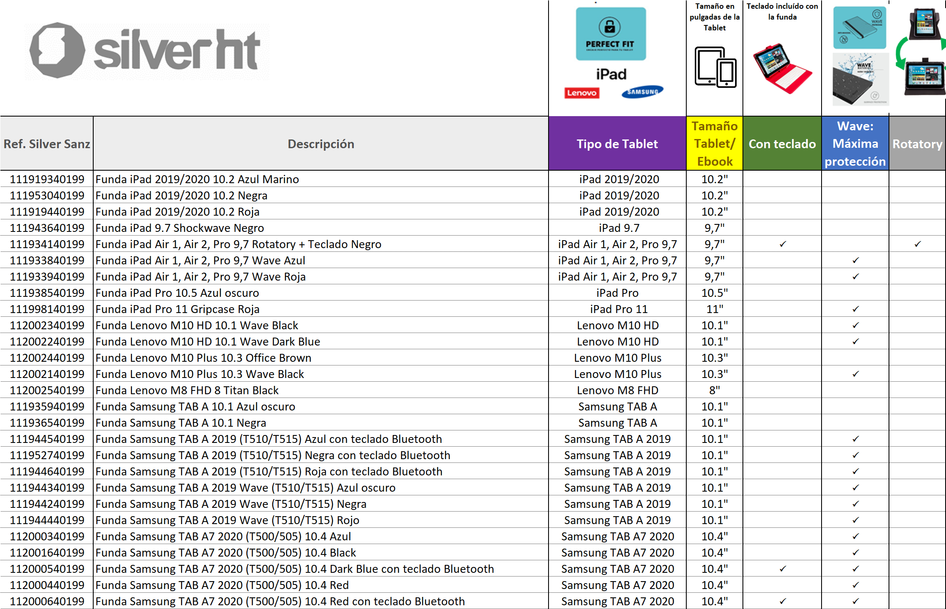The image size is (946, 609).
Task: Select 'Funda Lenovo M8 FHD 8 Titan Black' cell
Action: (x=321, y=391)
